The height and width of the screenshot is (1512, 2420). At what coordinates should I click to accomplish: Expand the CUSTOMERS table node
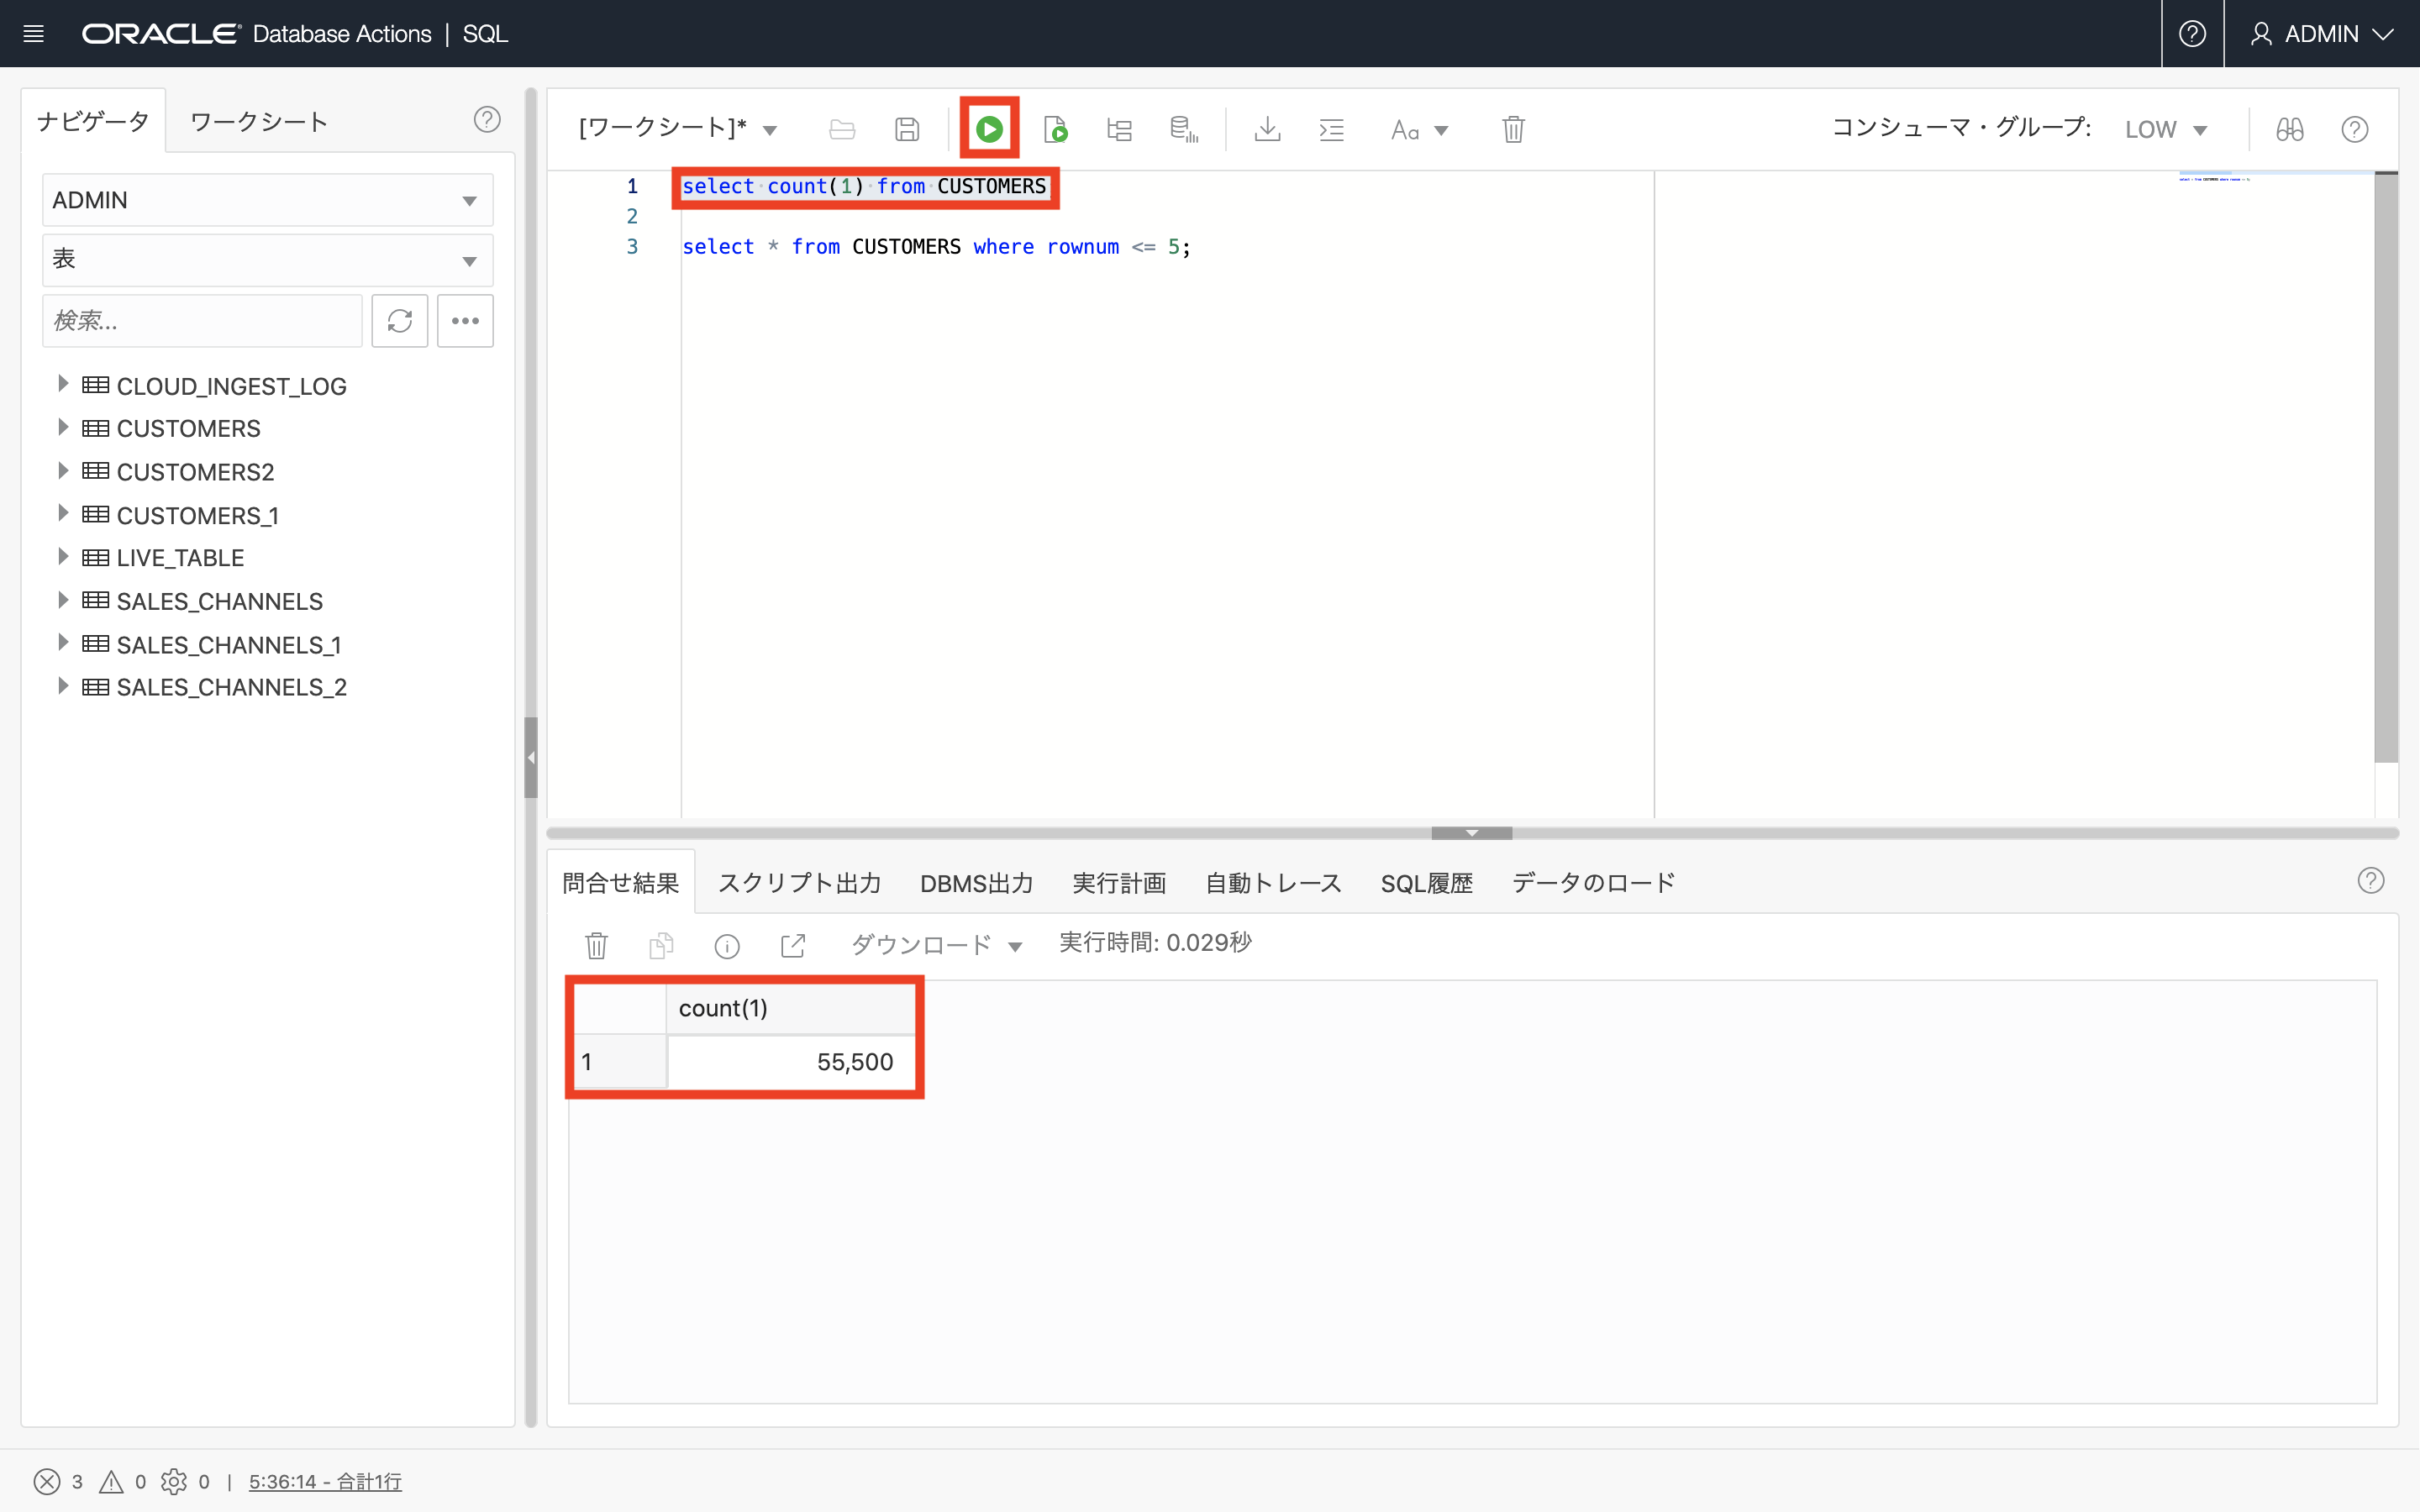point(63,428)
